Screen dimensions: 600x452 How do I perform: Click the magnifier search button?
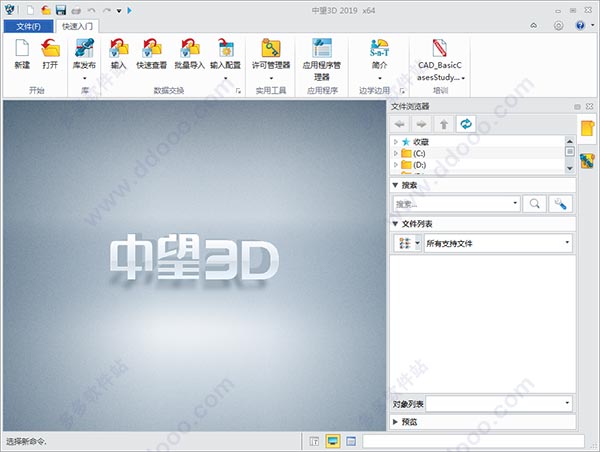coord(534,204)
